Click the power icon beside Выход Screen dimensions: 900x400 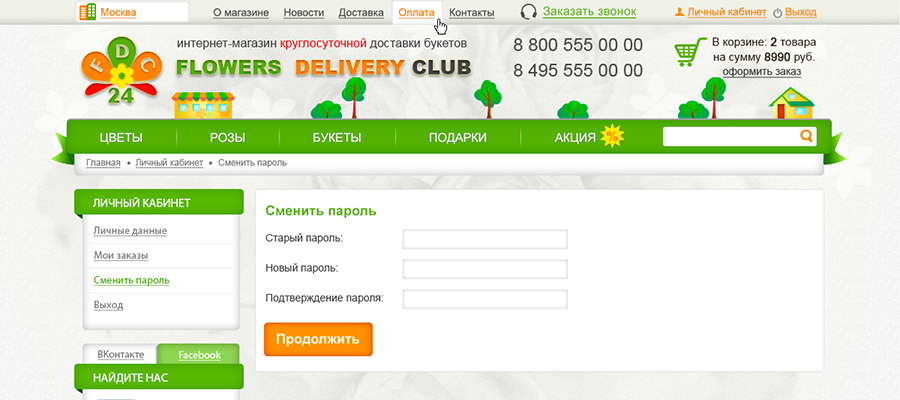(778, 13)
